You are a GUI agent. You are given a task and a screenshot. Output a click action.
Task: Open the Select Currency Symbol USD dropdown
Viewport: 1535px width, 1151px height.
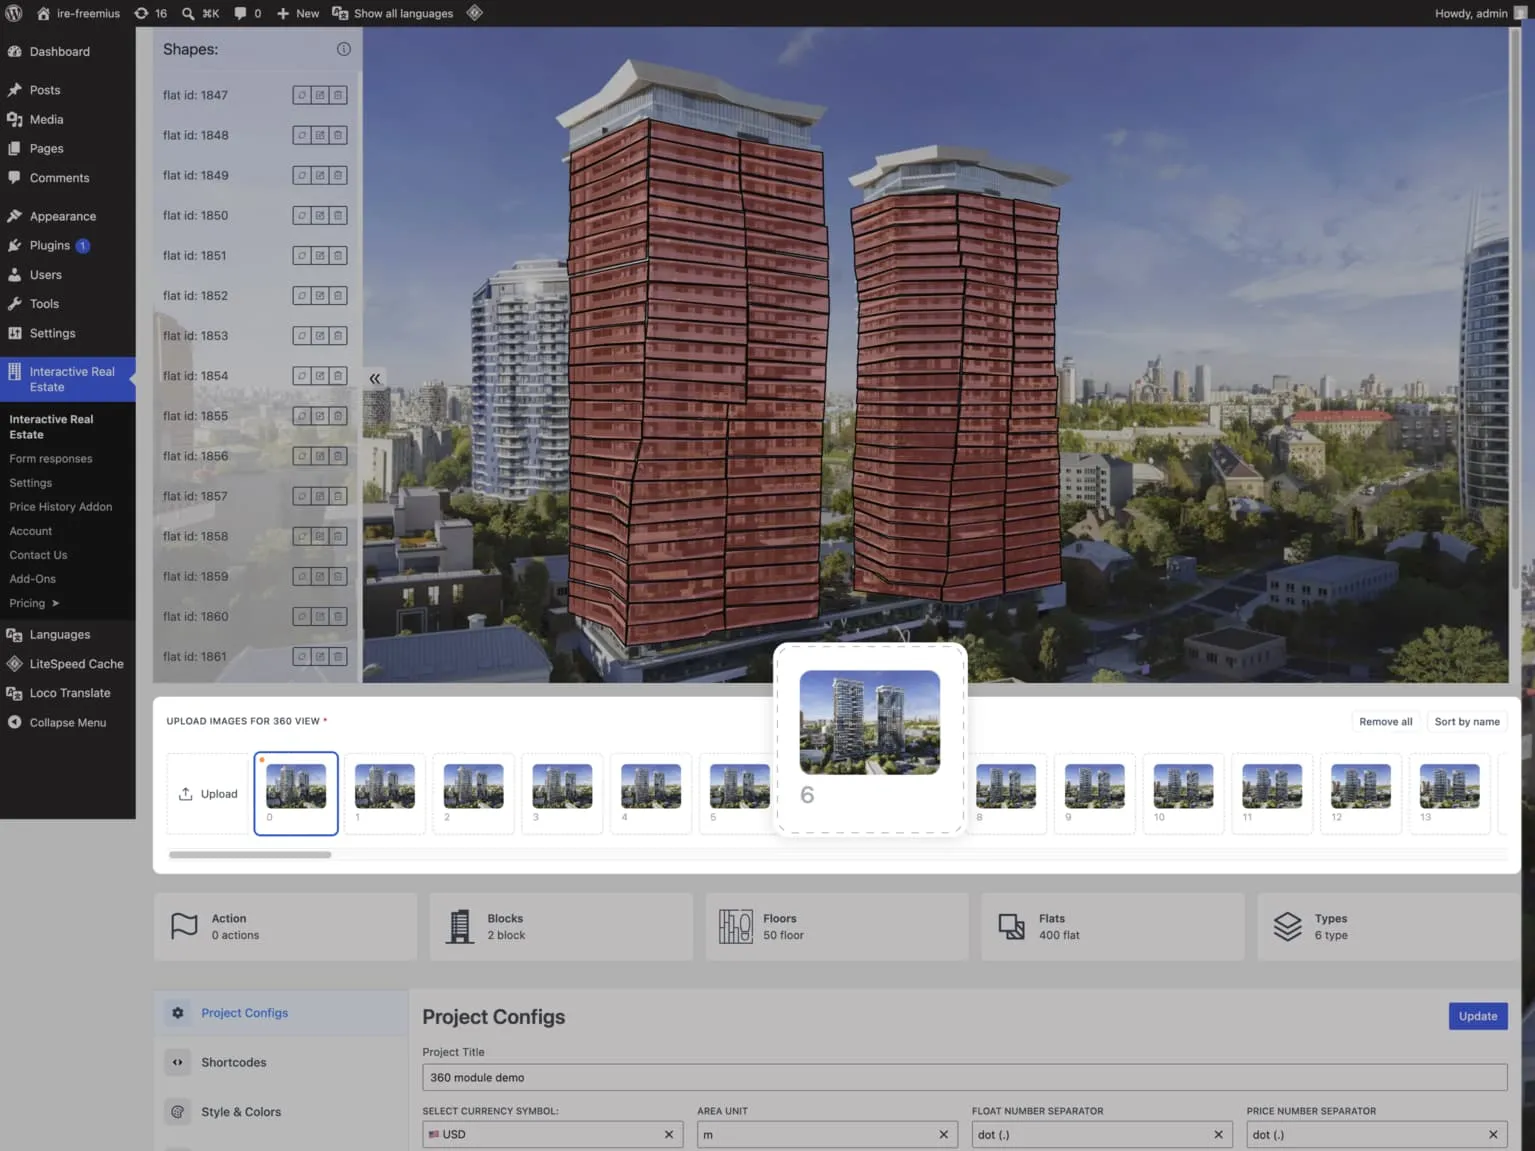click(x=553, y=1134)
